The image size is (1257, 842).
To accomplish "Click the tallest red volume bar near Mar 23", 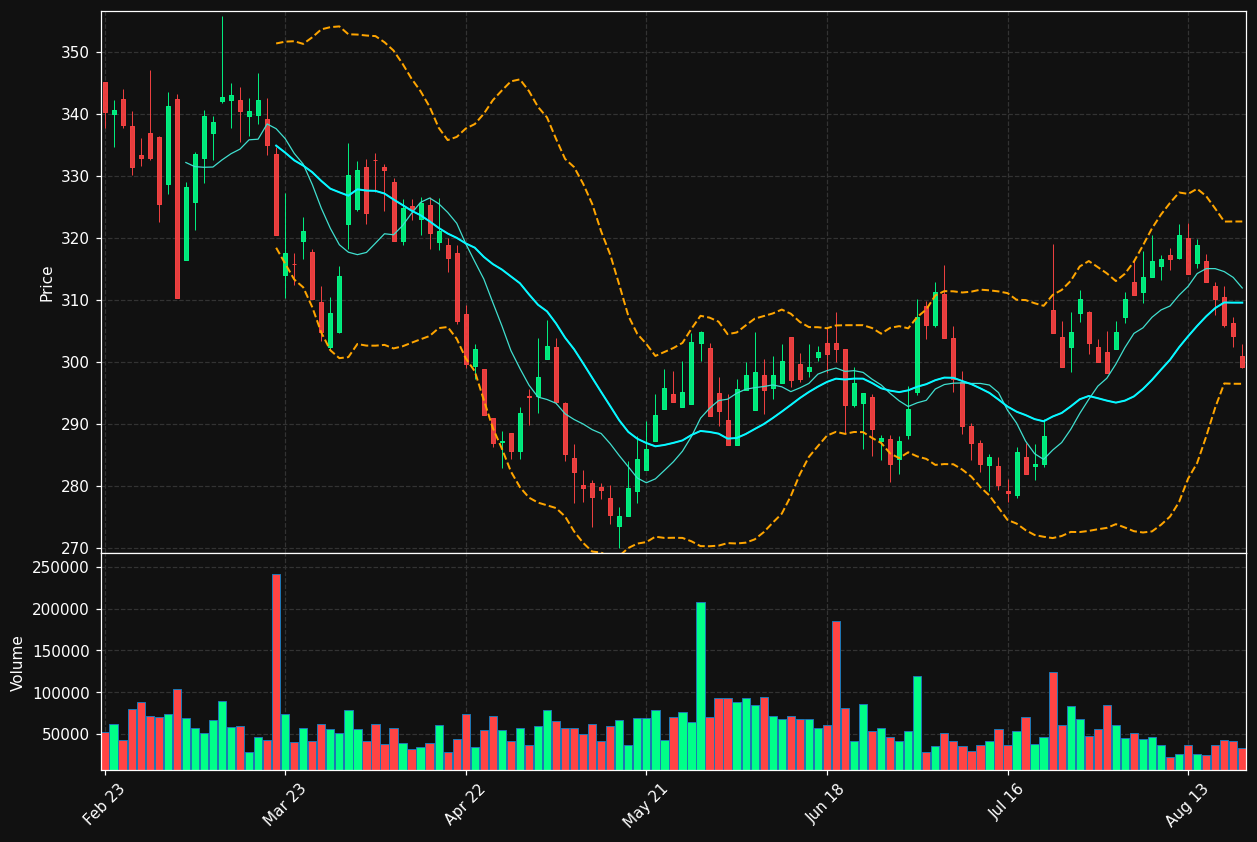I will 276,672.
